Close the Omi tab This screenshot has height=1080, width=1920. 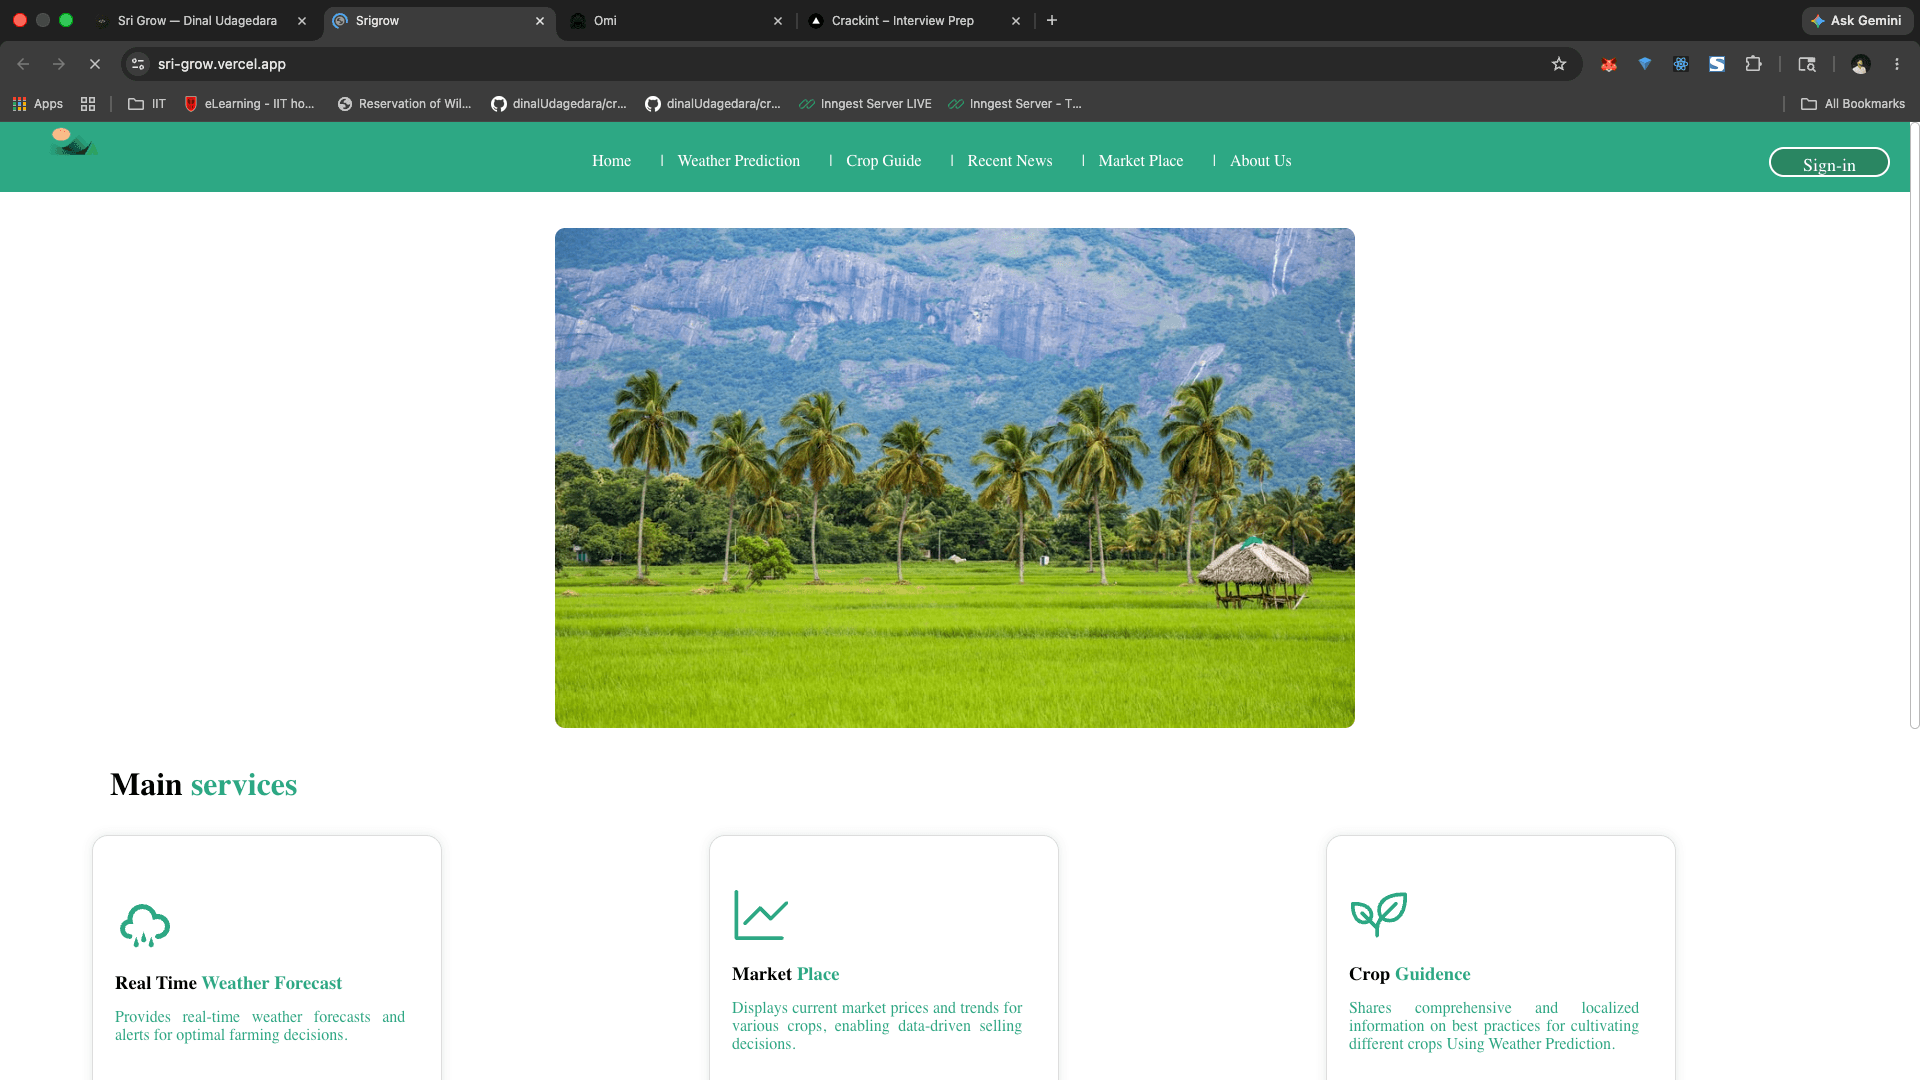click(x=778, y=21)
